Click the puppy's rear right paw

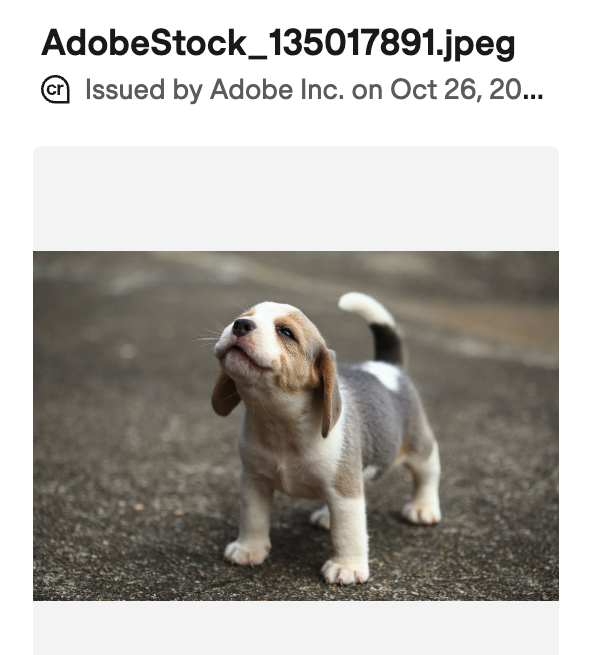click(x=421, y=512)
